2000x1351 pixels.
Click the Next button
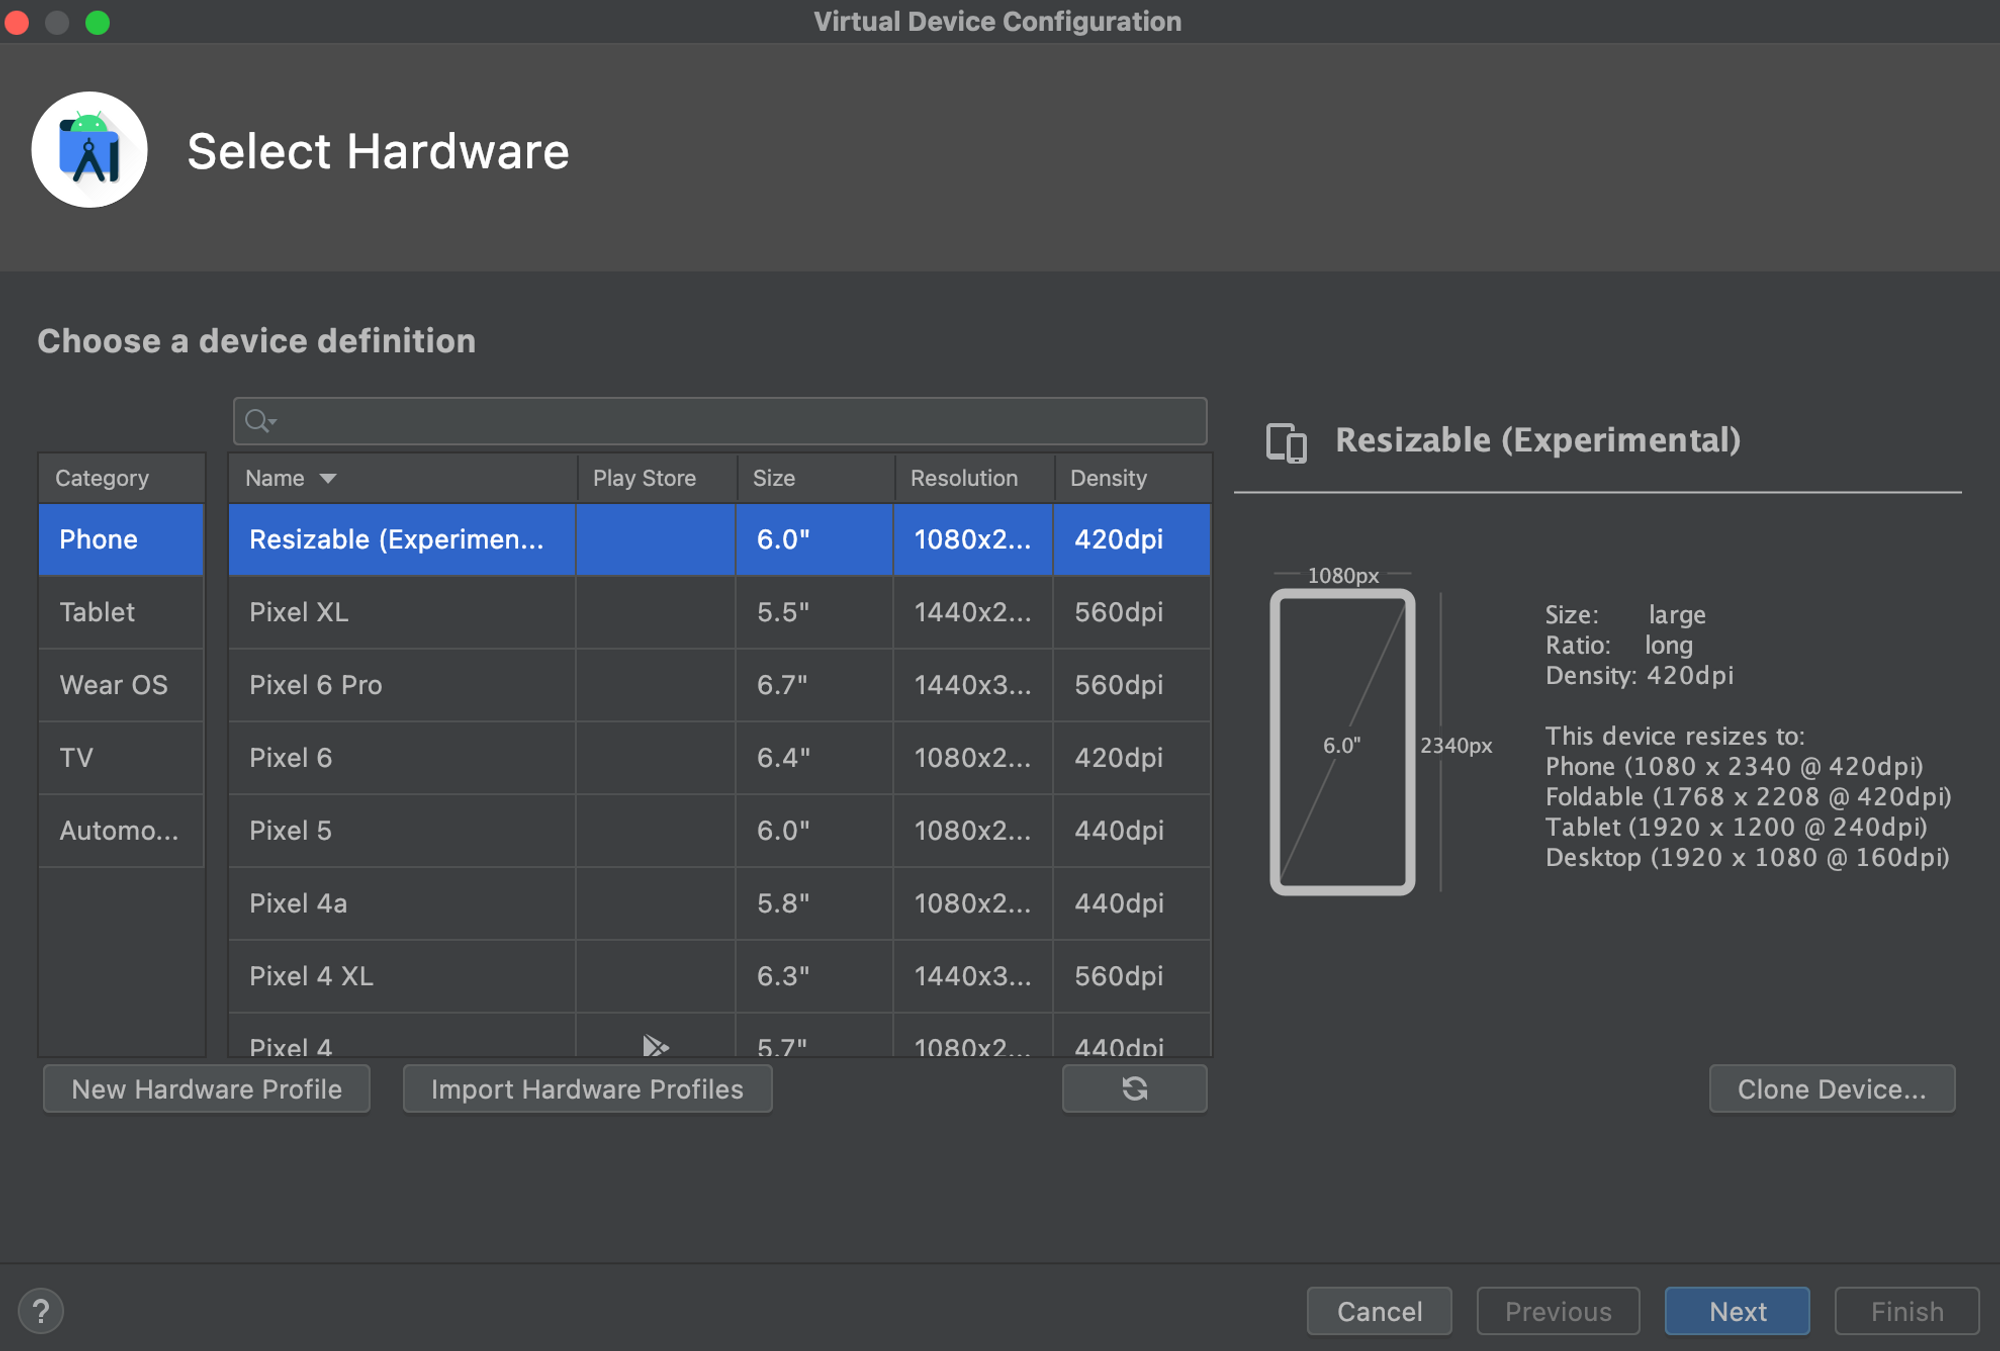coord(1737,1311)
